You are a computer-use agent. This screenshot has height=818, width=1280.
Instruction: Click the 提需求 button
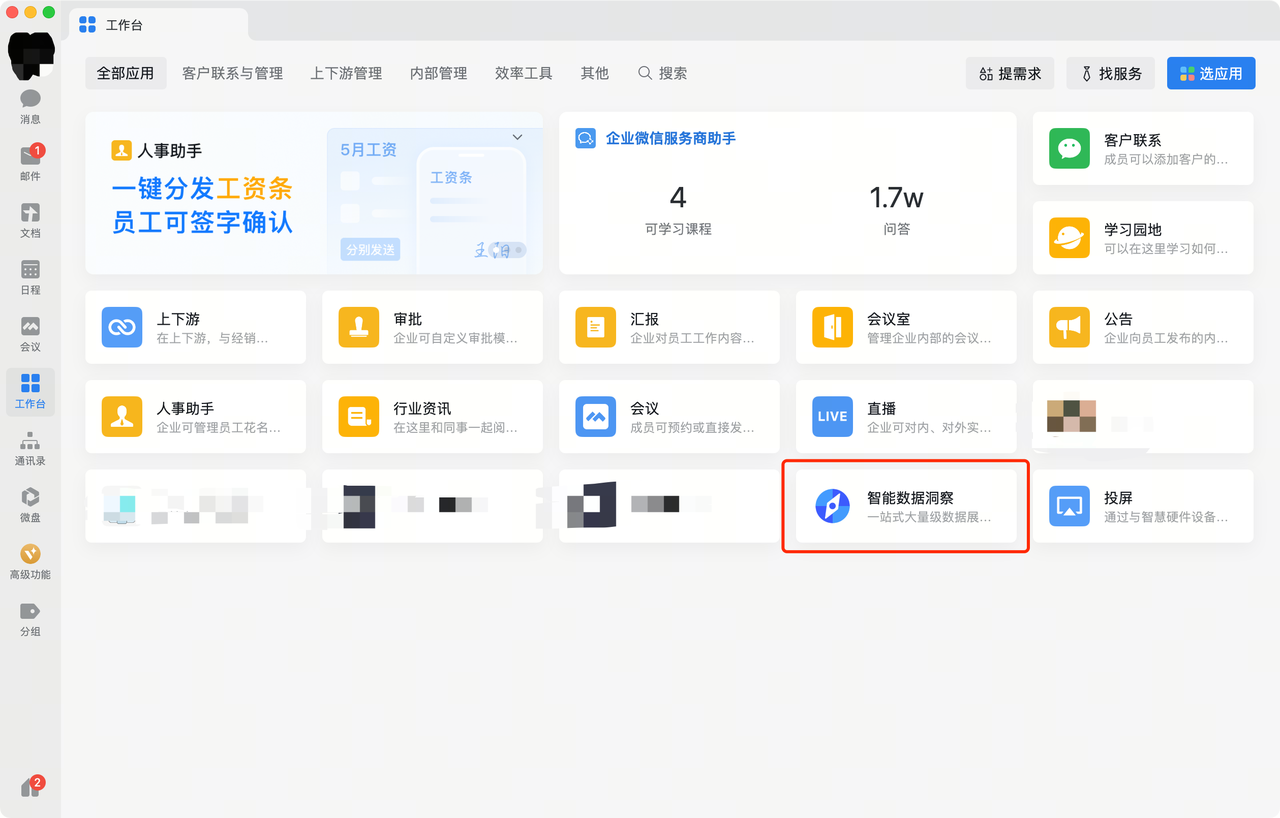(x=1010, y=73)
